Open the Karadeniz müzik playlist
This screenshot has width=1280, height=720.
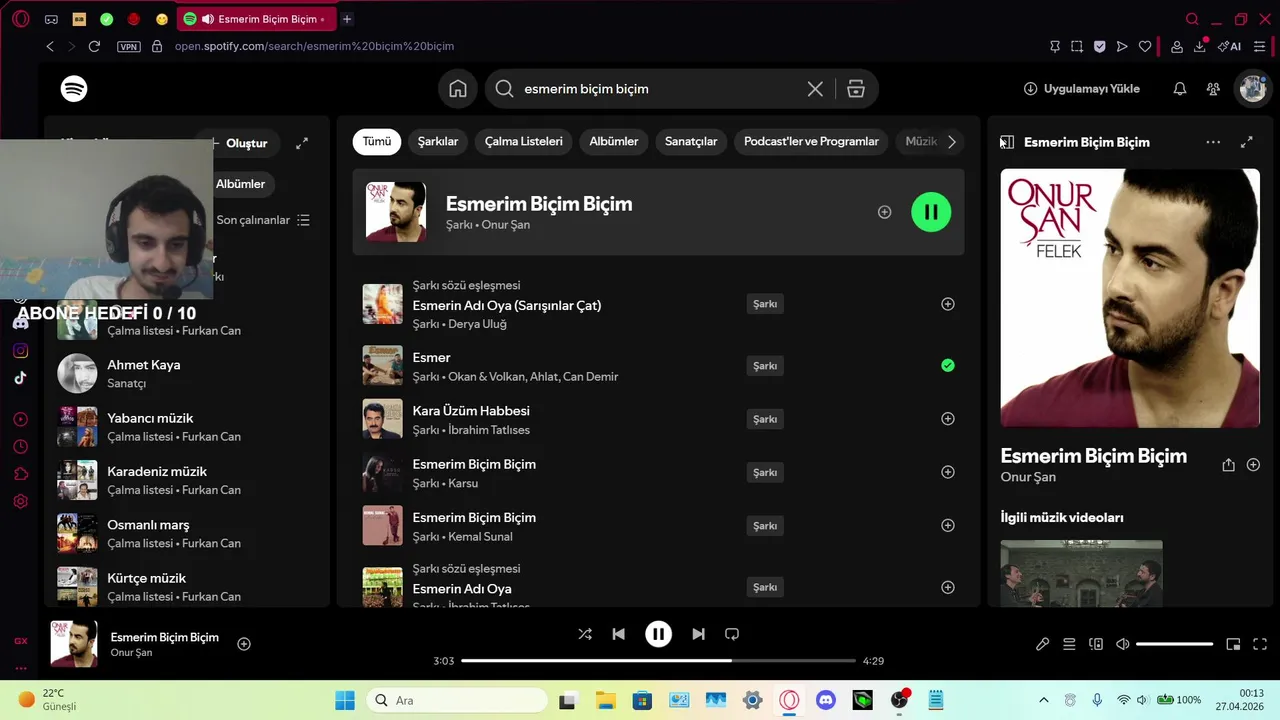pos(188,480)
